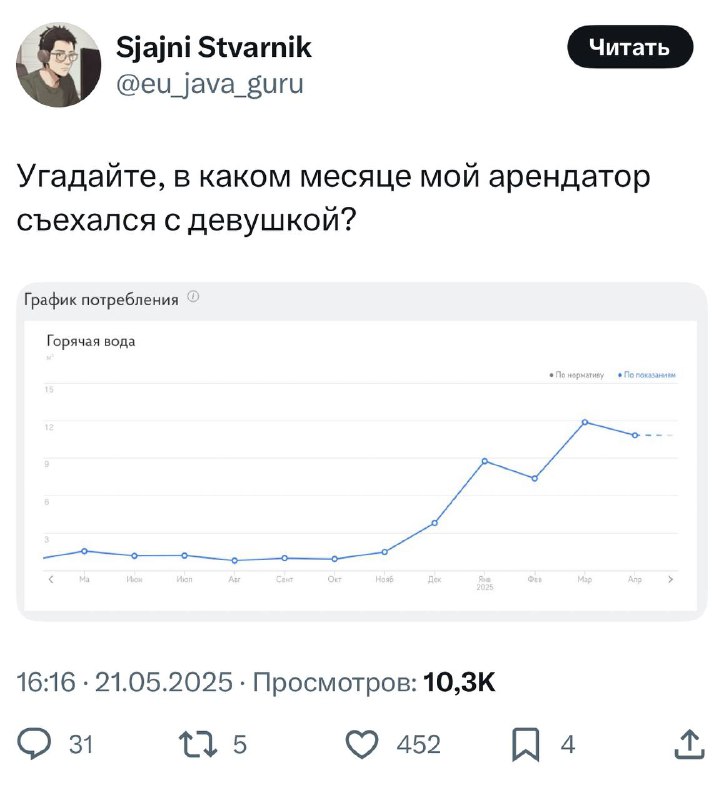This screenshot has height=800, width=724.
Task: Click the reply comment icon
Action: coord(39,744)
